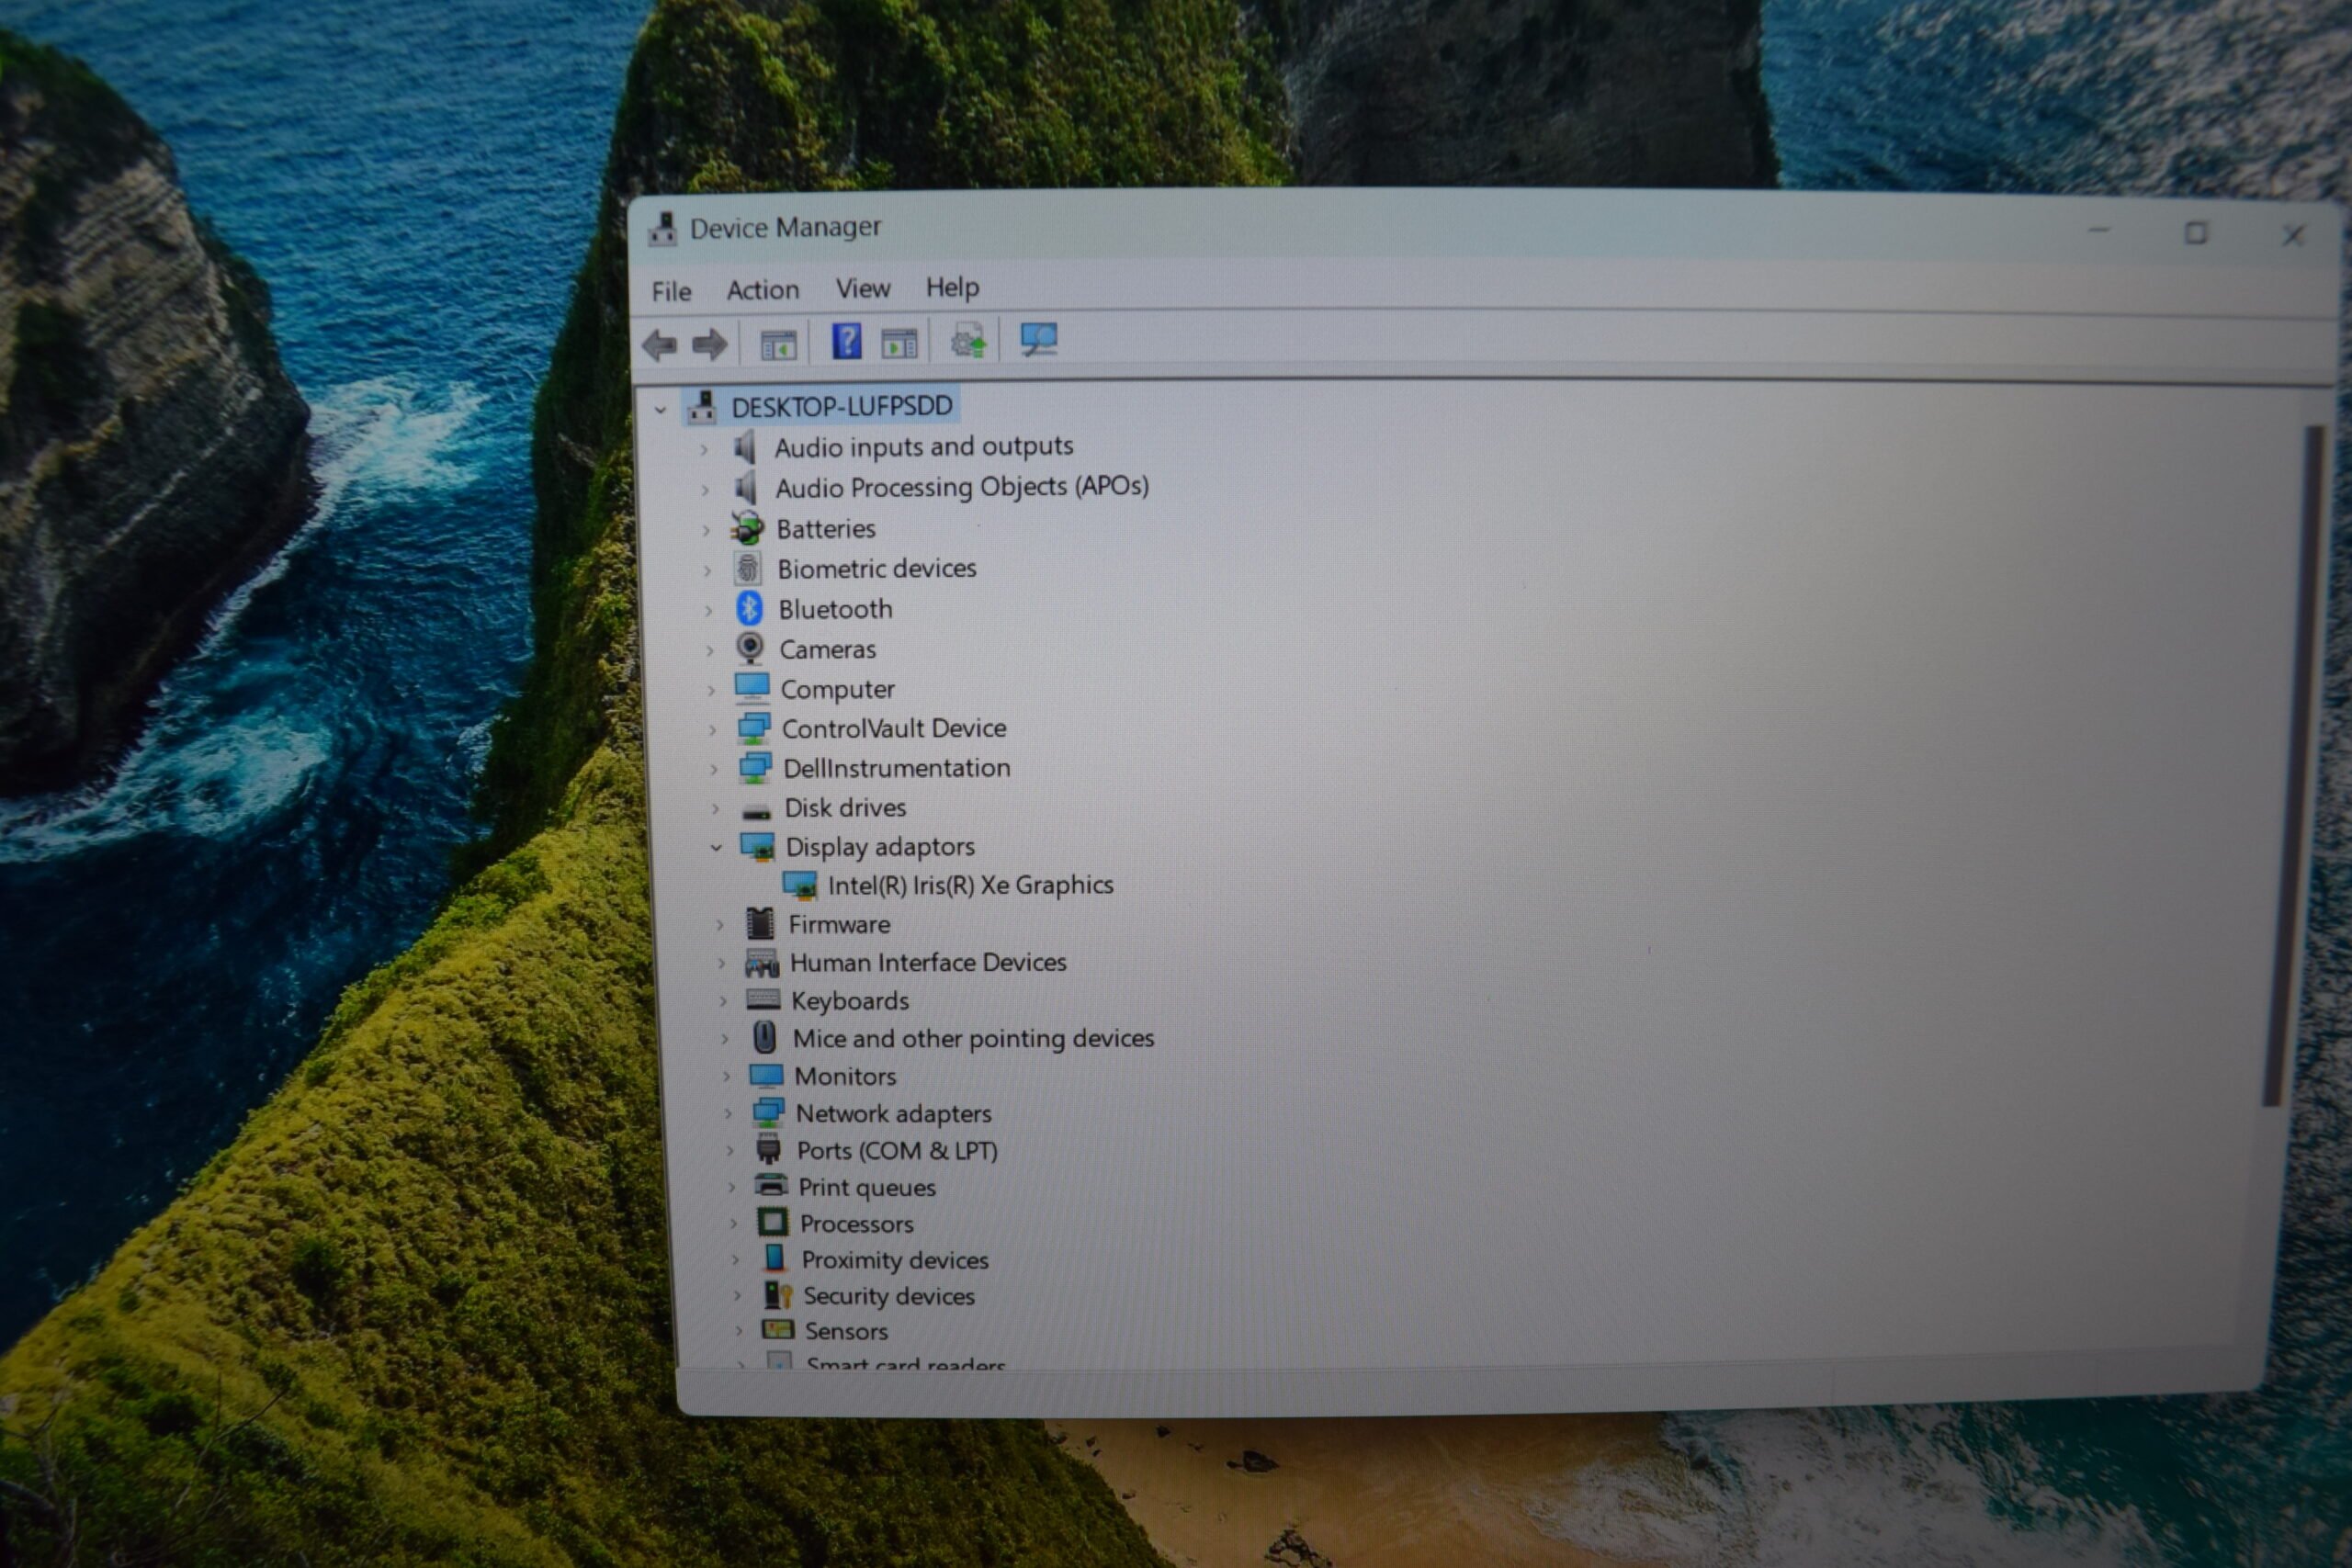Image resolution: width=2352 pixels, height=1568 pixels.
Task: Click the Biometric devices fingerprint icon
Action: 748,568
